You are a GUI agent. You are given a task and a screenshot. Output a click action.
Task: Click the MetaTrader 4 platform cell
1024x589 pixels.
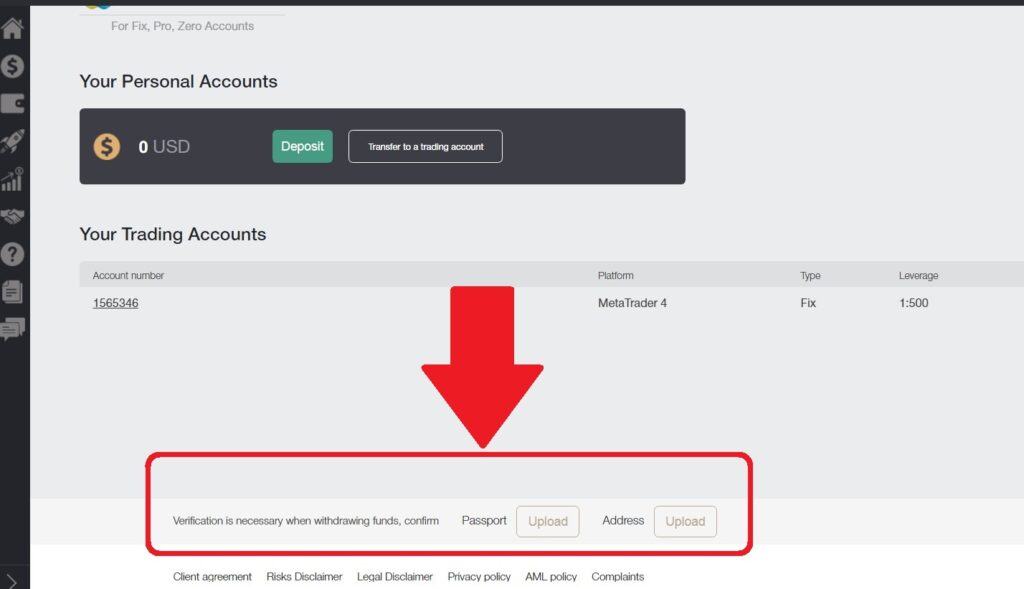click(632, 303)
